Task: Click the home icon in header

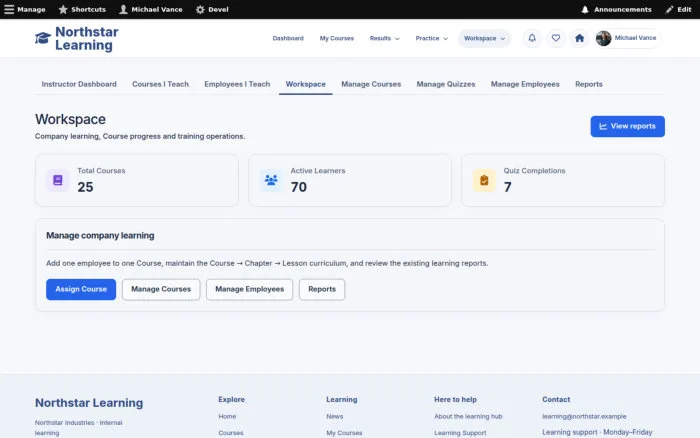Action: click(x=579, y=38)
